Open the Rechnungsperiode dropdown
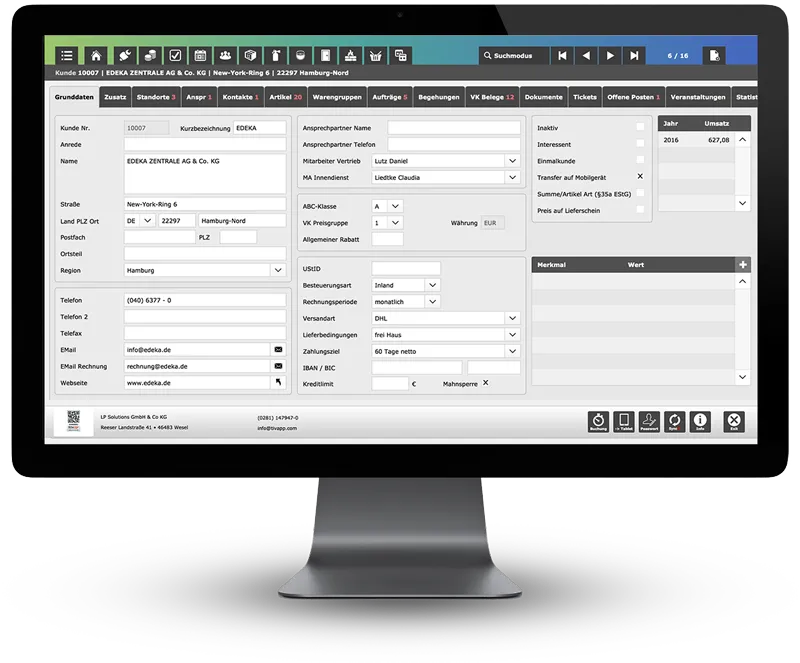 pyautogui.click(x=433, y=302)
